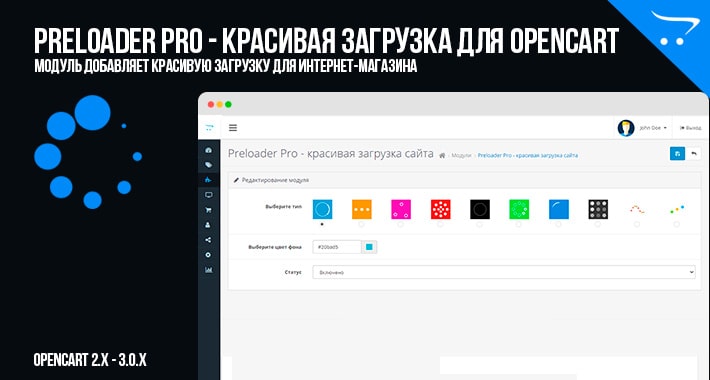Click the blue Save button icon

(677, 154)
